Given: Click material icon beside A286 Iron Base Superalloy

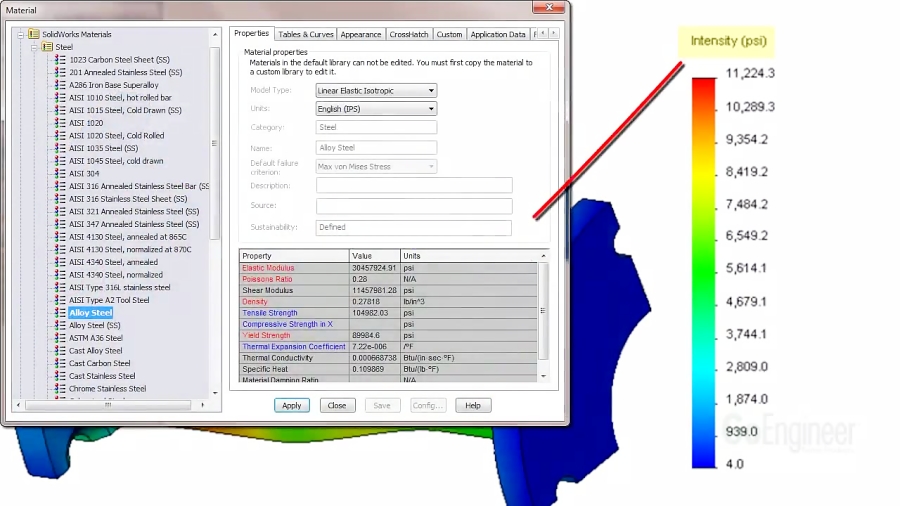Looking at the screenshot, I should pos(60,85).
